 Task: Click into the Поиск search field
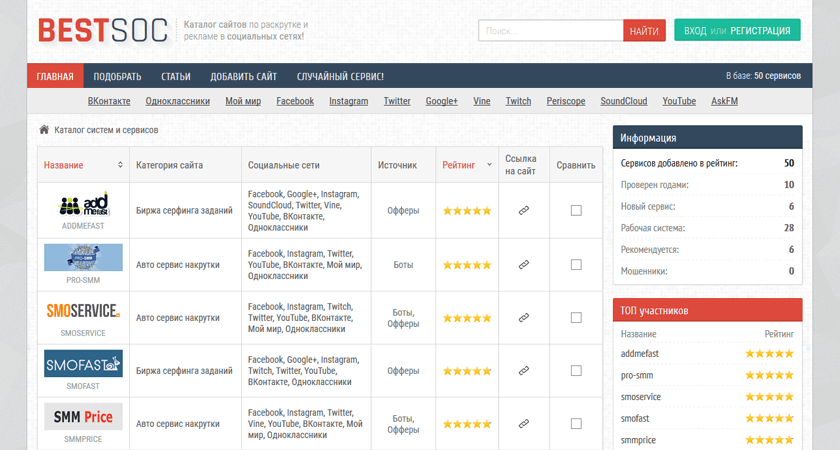point(551,31)
